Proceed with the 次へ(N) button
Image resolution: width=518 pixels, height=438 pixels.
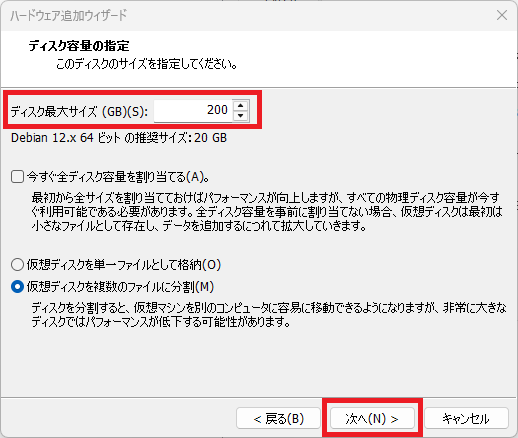coord(372,419)
